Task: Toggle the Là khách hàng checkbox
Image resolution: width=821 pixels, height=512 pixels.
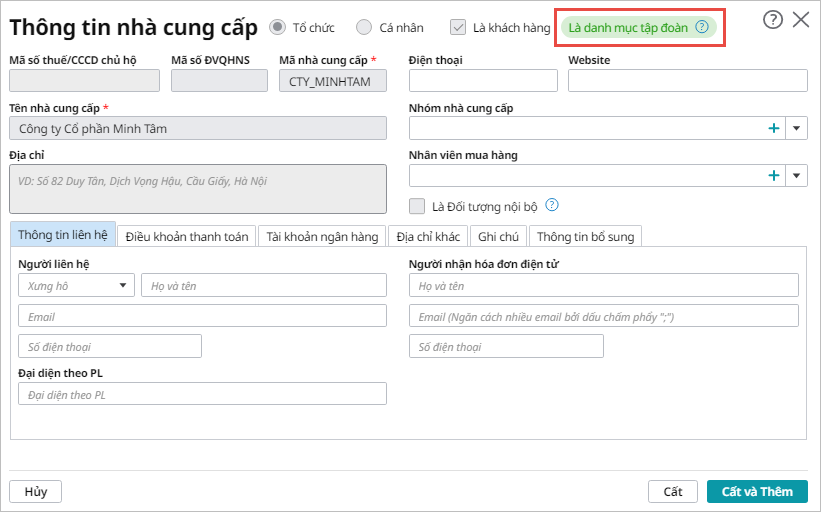Action: (x=458, y=27)
